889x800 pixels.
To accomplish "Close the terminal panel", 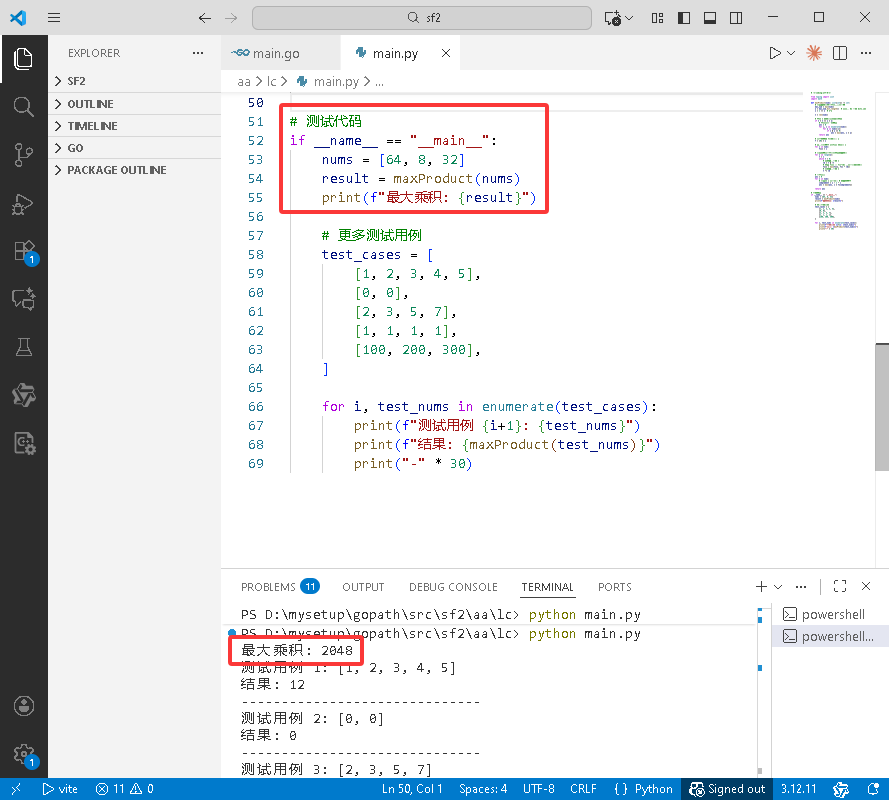I will 866,586.
